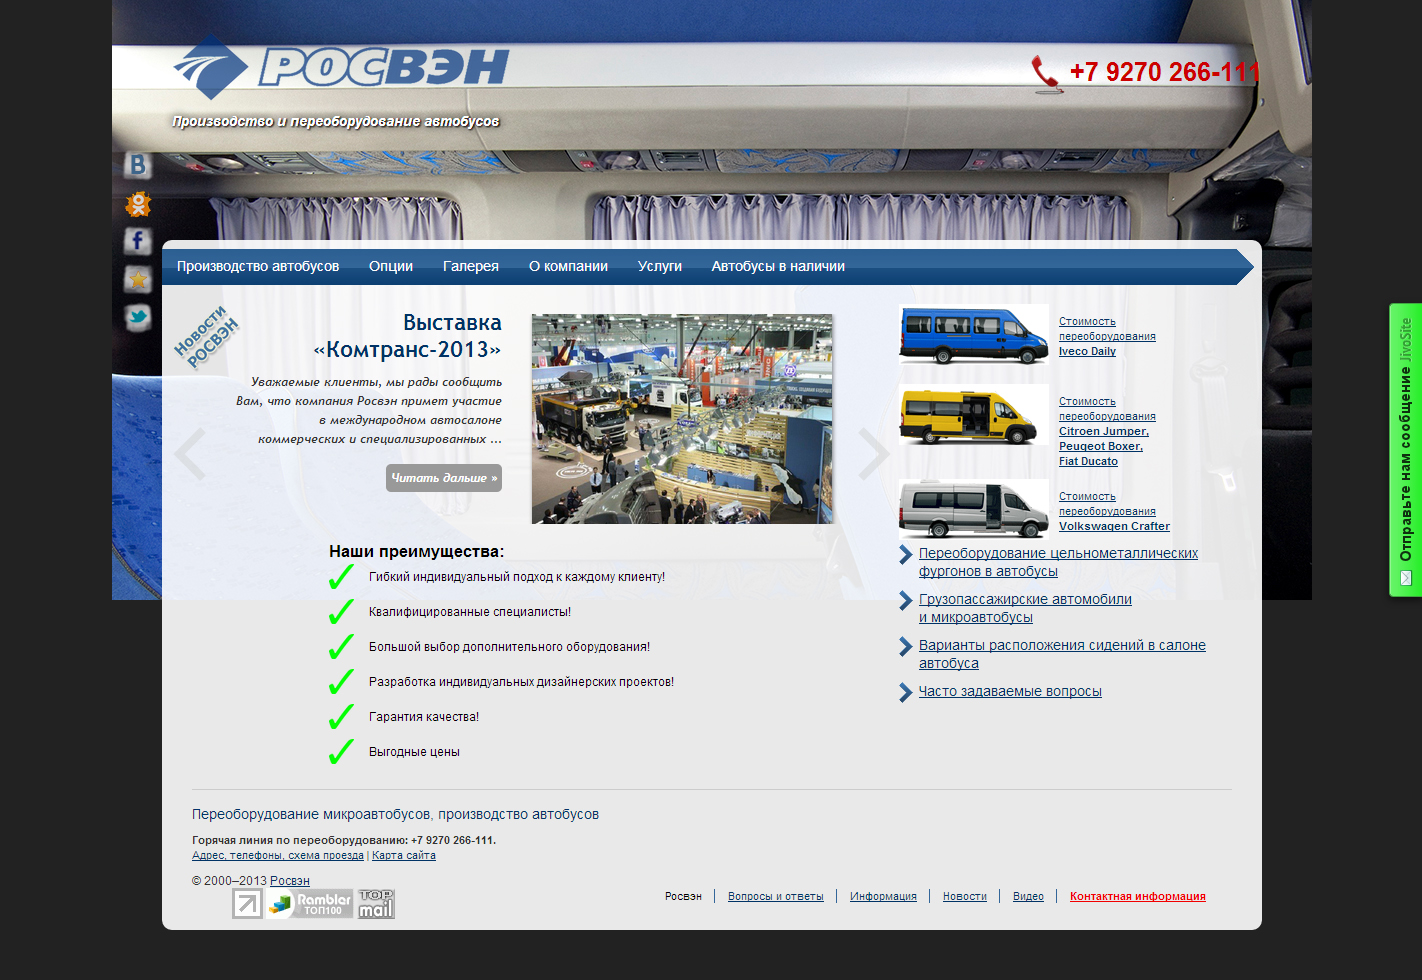Show next news slide with right arrow
Image resolution: width=1422 pixels, height=980 pixels.
874,454
